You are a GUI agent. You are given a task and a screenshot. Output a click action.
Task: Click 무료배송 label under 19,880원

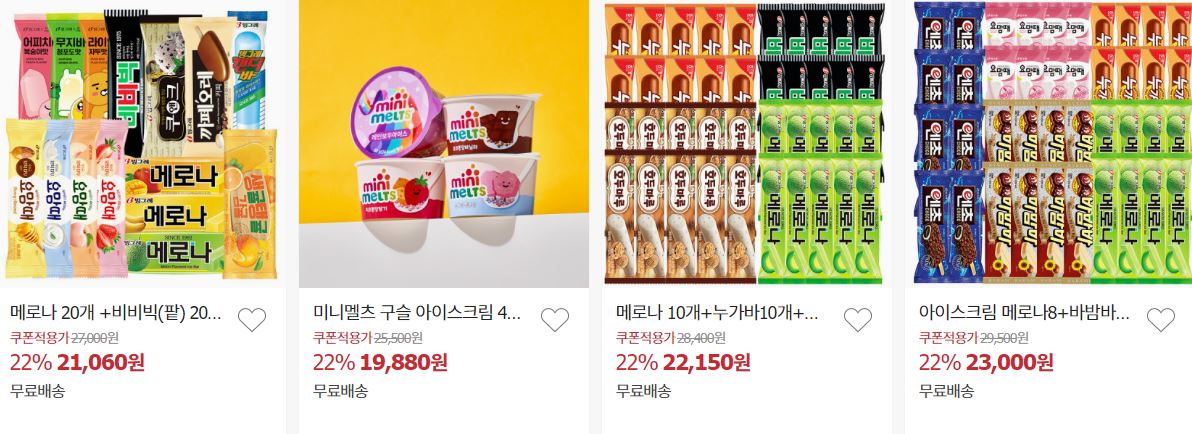[341, 391]
